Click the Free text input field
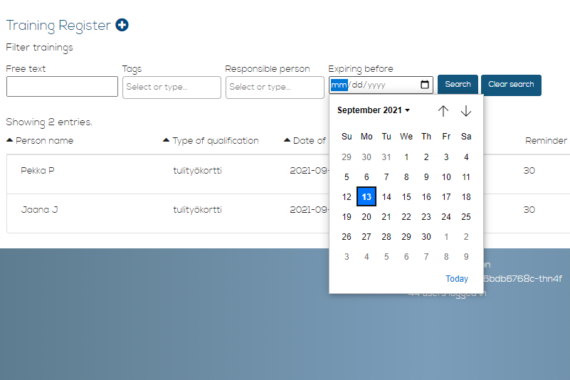This screenshot has height=380, width=570. pos(62,87)
